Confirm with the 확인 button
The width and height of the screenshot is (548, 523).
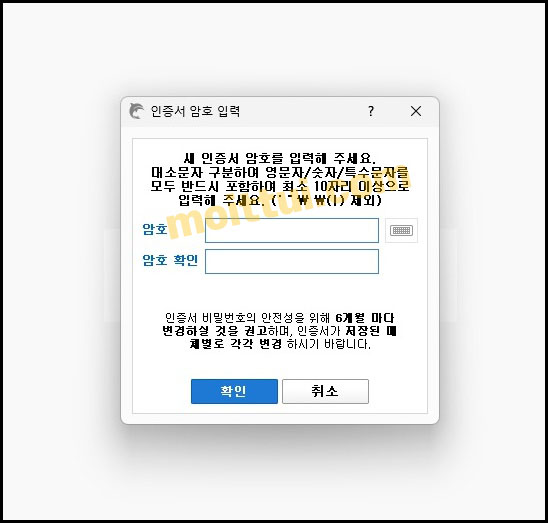click(234, 391)
